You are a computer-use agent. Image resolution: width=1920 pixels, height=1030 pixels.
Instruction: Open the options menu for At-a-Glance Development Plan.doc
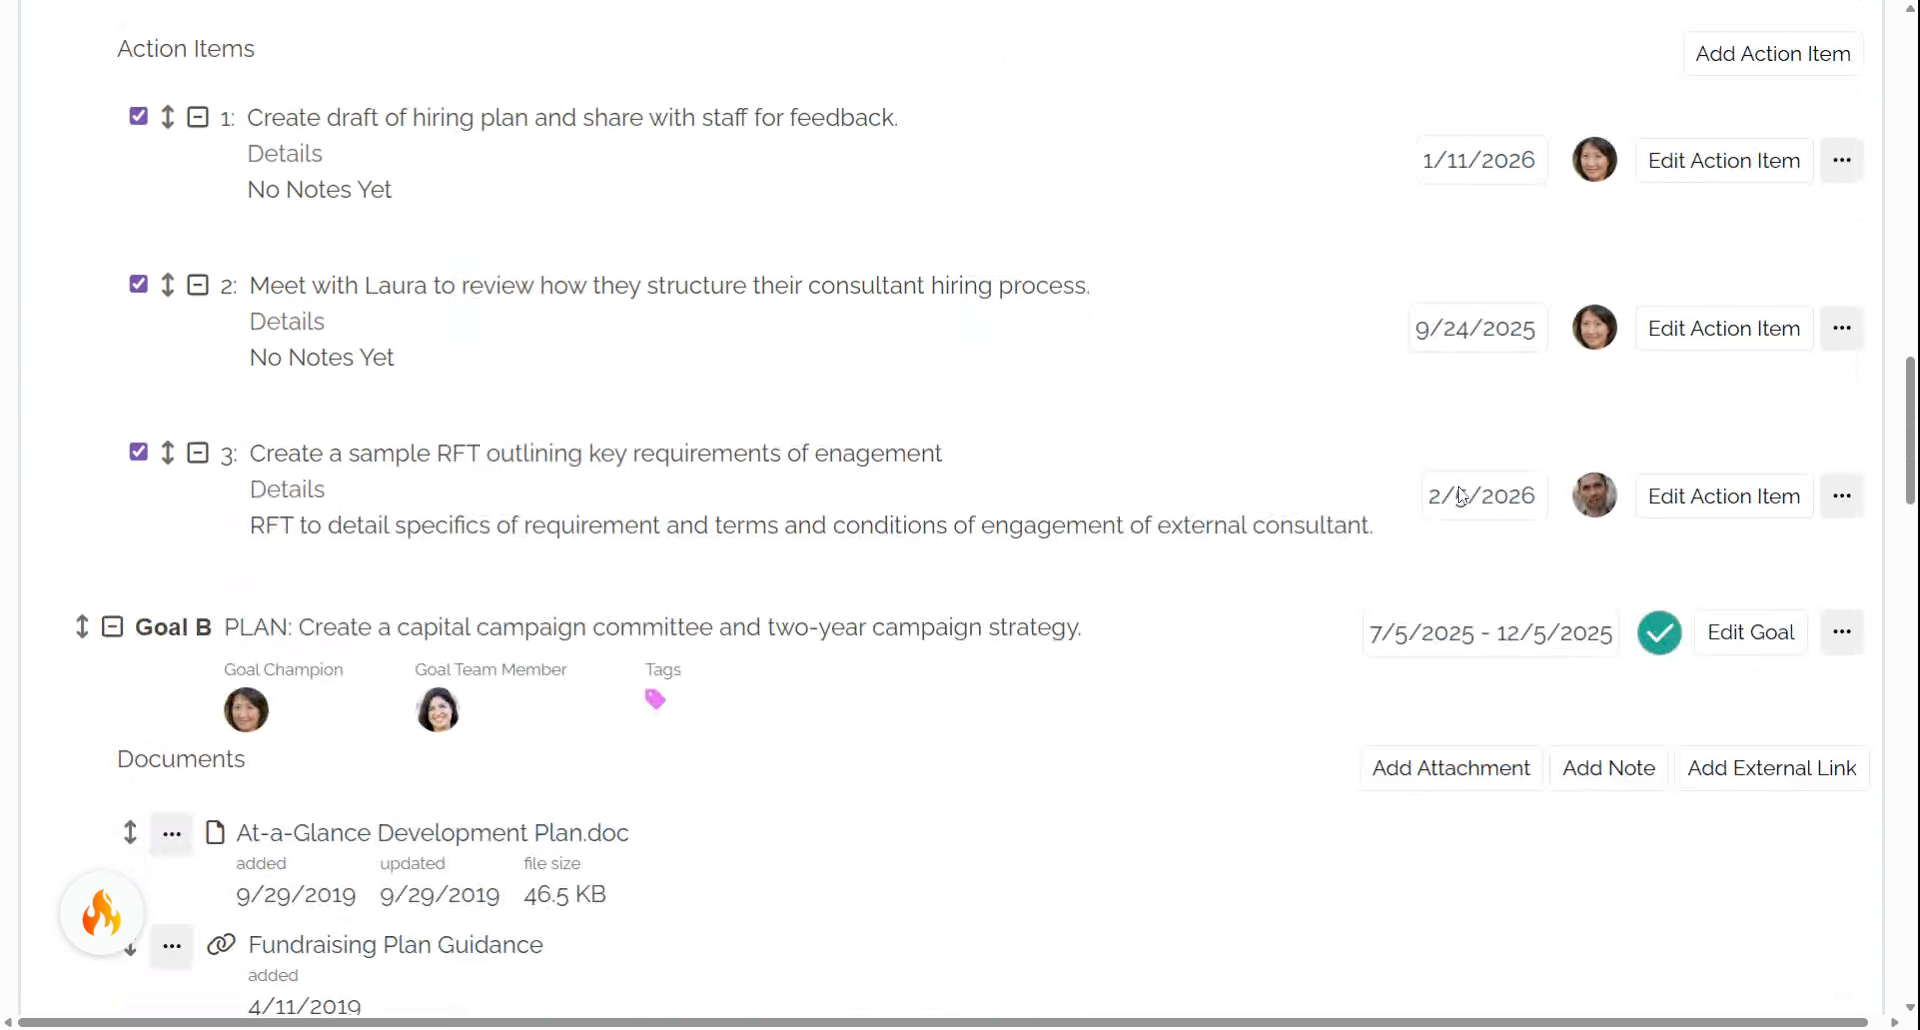click(172, 833)
